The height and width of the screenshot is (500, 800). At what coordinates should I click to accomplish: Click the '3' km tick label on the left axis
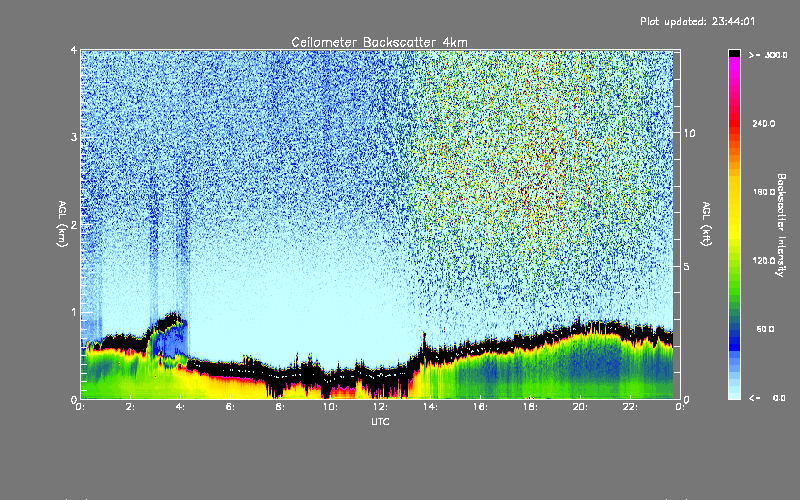click(74, 137)
